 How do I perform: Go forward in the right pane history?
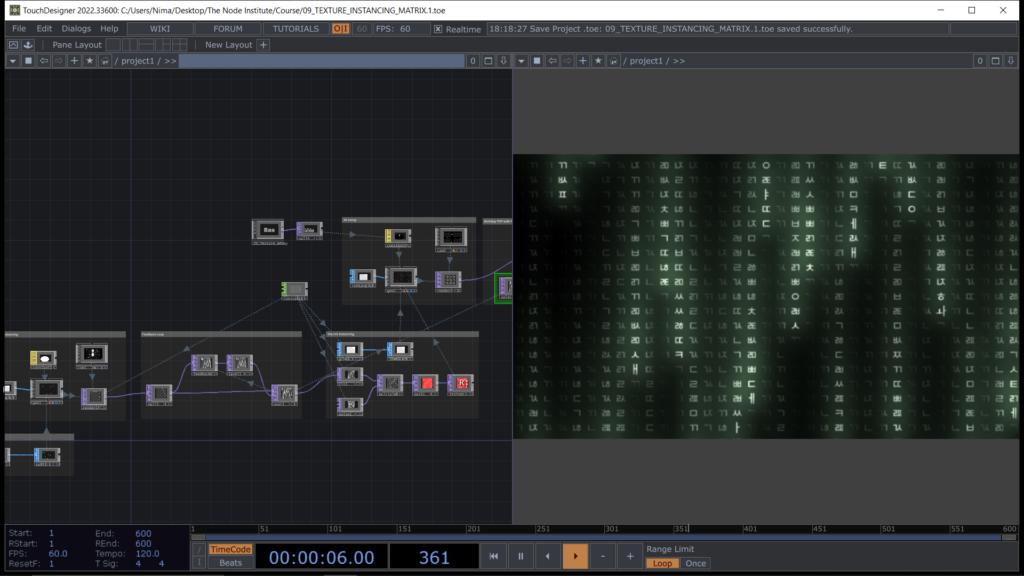coord(568,61)
